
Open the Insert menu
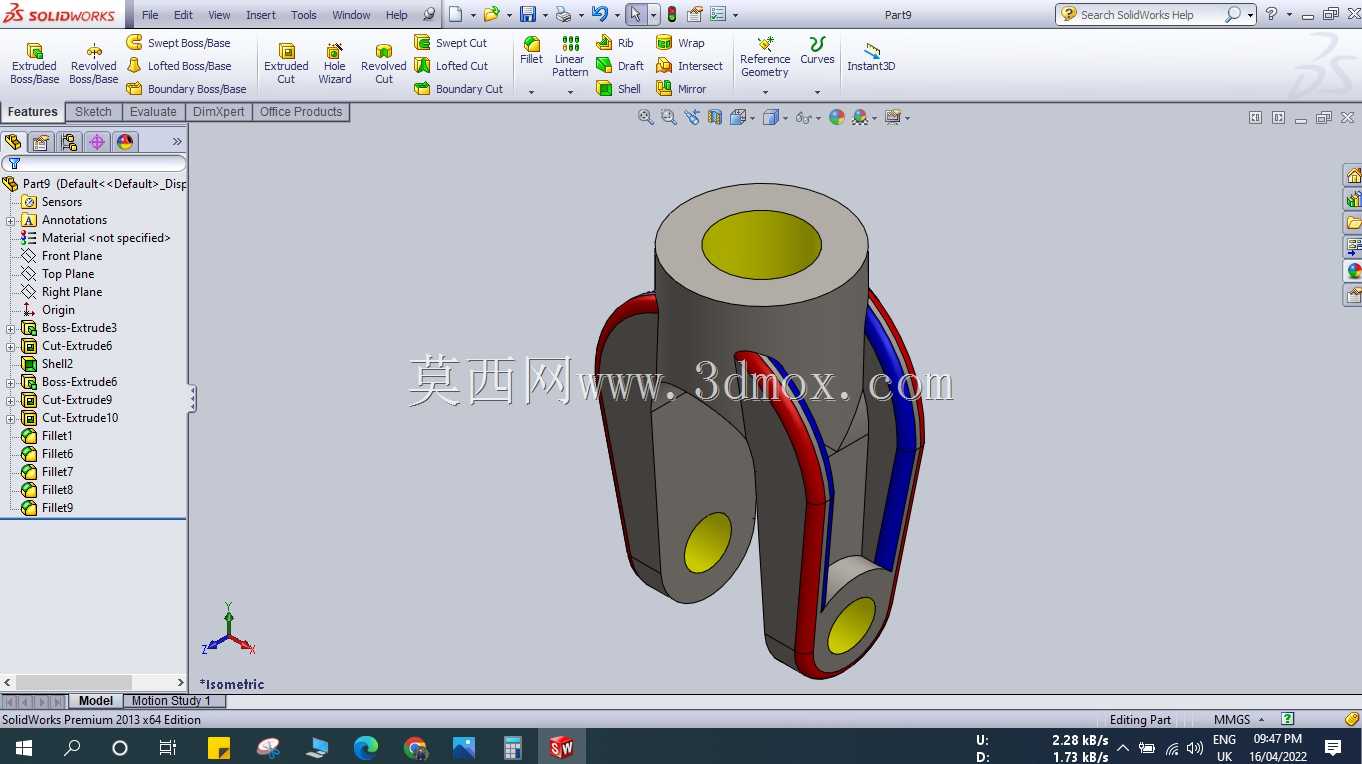261,15
